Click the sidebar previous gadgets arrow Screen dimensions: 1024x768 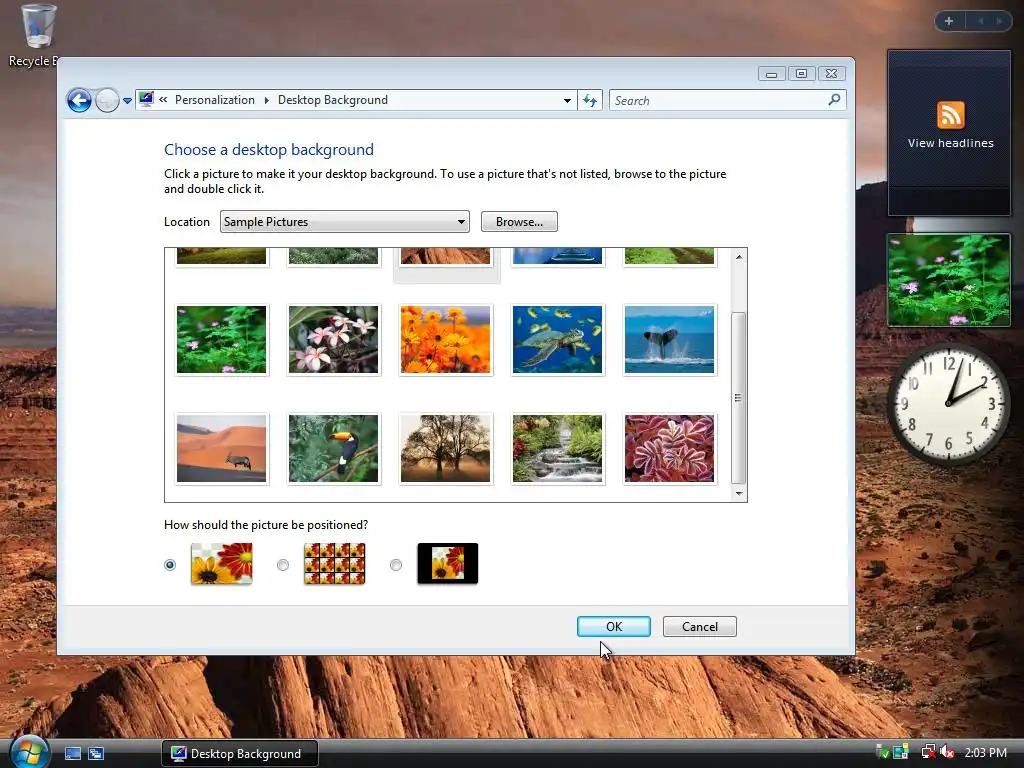click(980, 21)
